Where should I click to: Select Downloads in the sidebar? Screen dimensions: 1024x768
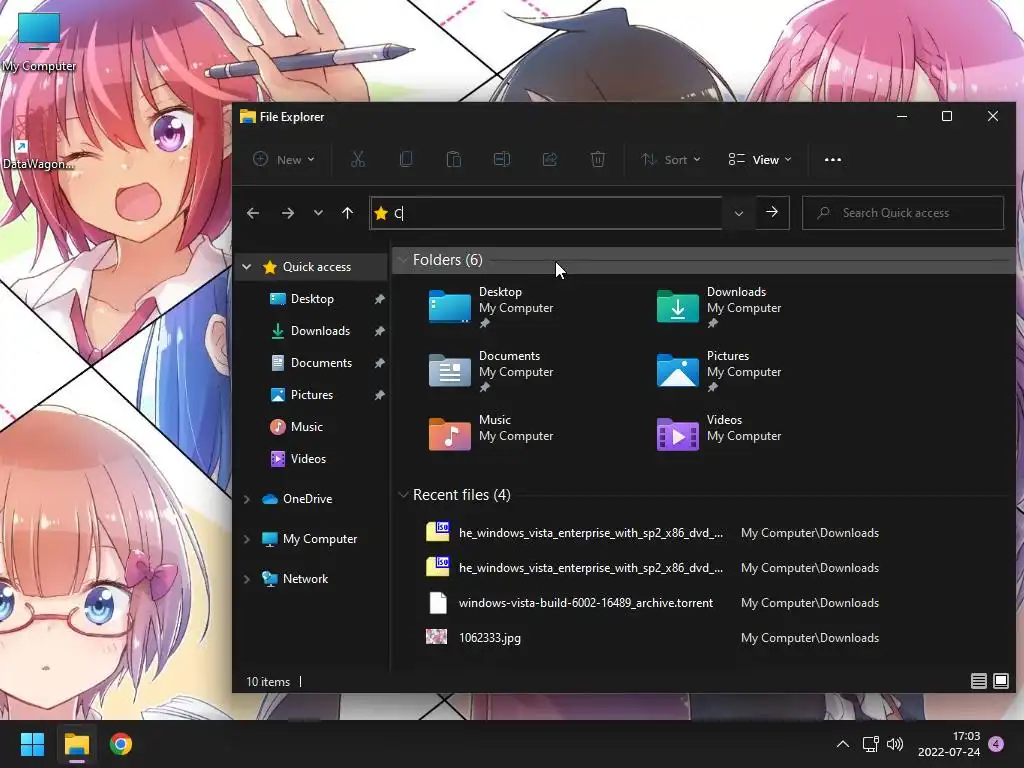click(320, 330)
